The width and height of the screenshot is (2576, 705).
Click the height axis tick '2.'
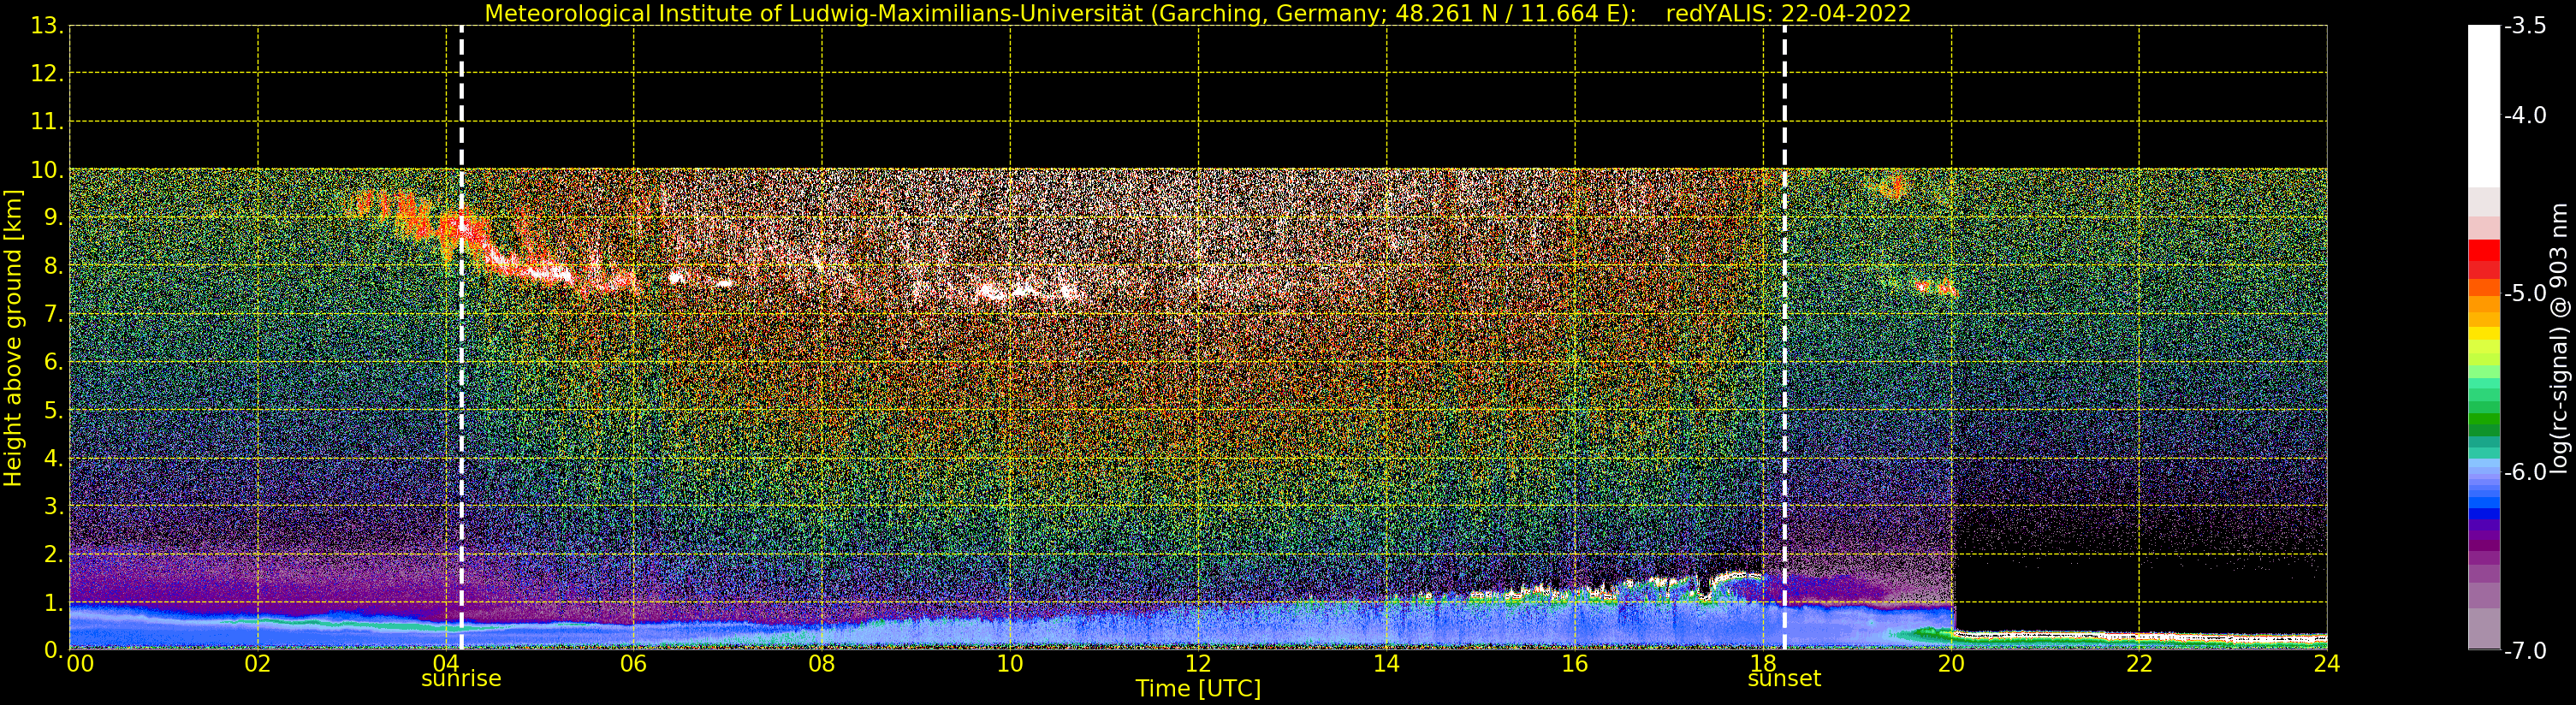pos(53,554)
